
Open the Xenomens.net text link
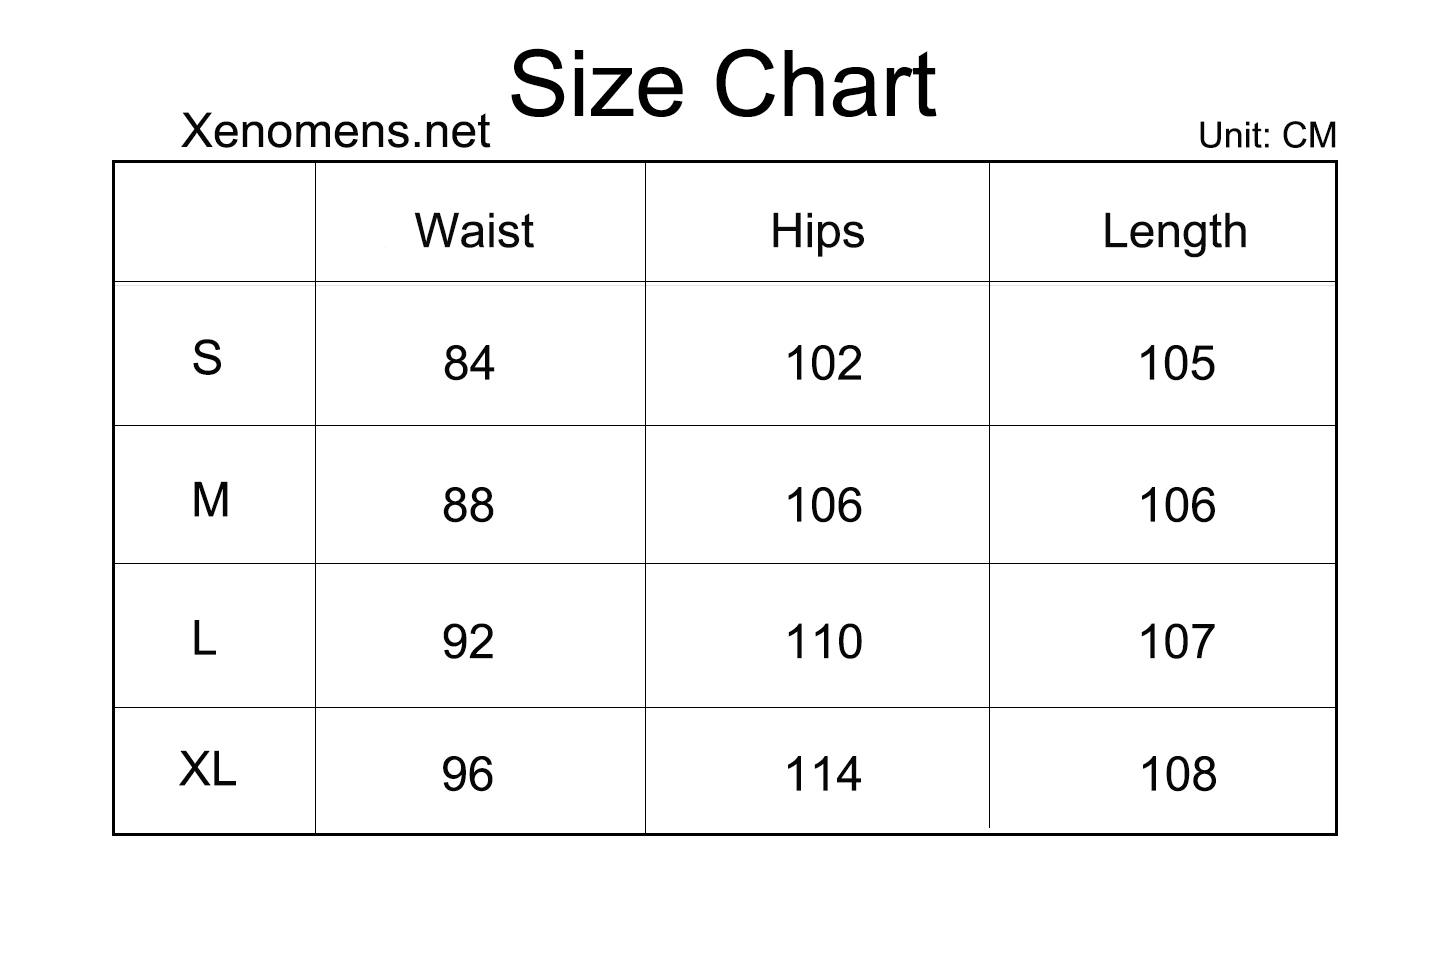(x=336, y=131)
